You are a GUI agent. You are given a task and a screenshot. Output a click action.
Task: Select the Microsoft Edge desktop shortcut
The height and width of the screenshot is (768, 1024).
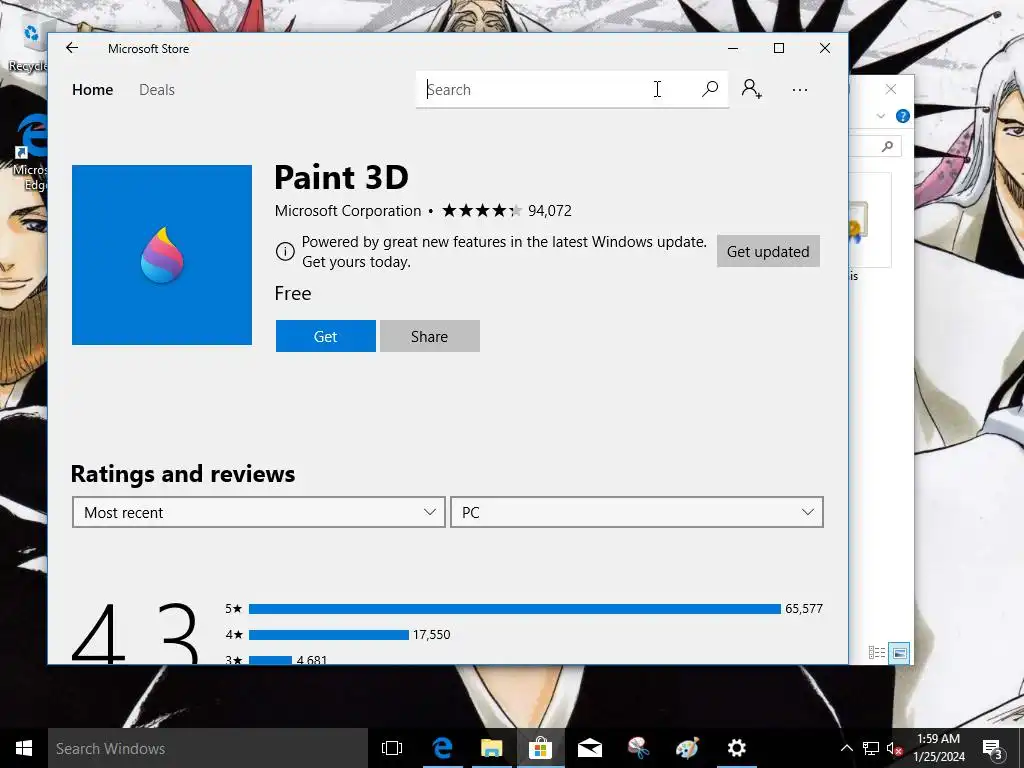point(29,153)
